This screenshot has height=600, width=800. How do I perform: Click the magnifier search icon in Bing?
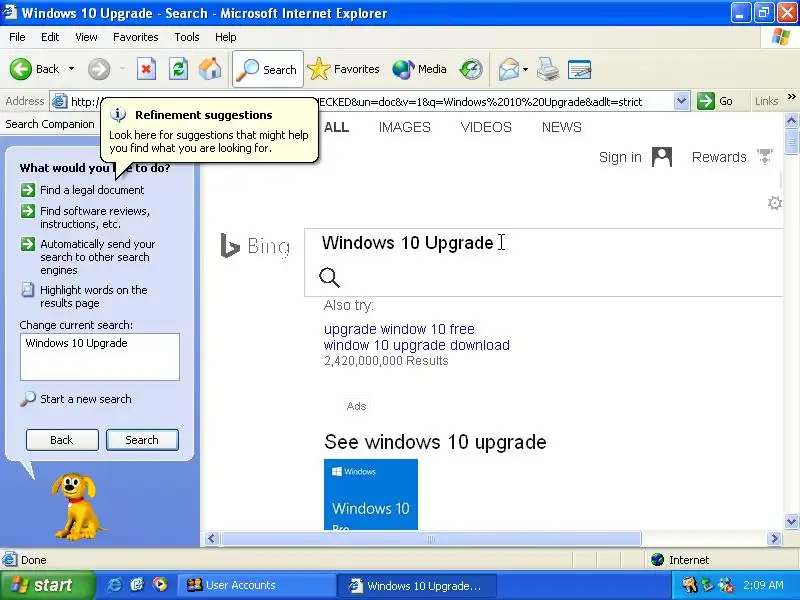(x=329, y=278)
